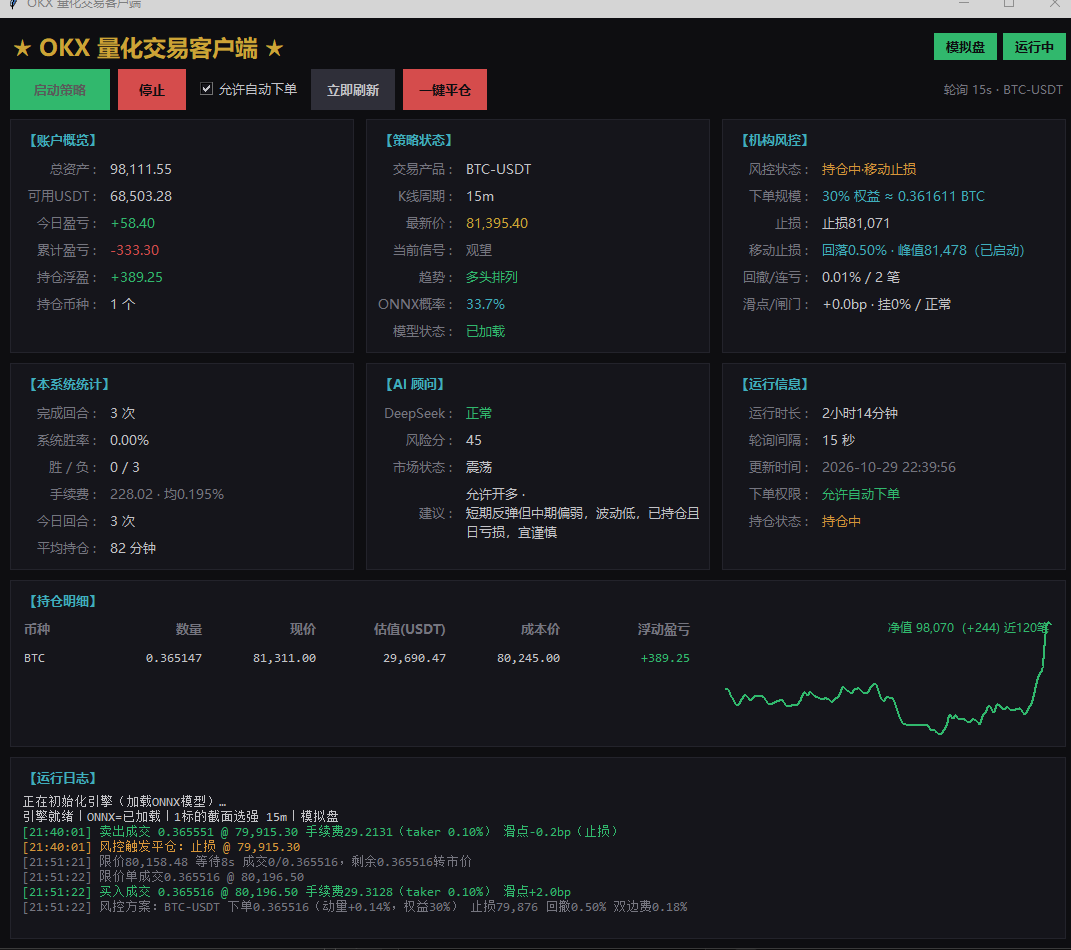Click the K线周期 value 15m
1071x950 pixels.
(x=480, y=196)
